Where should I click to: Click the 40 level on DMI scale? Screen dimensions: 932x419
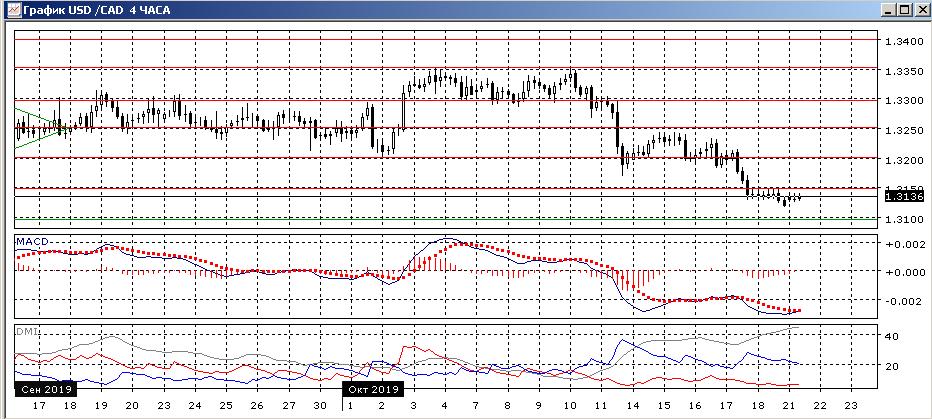896,337
